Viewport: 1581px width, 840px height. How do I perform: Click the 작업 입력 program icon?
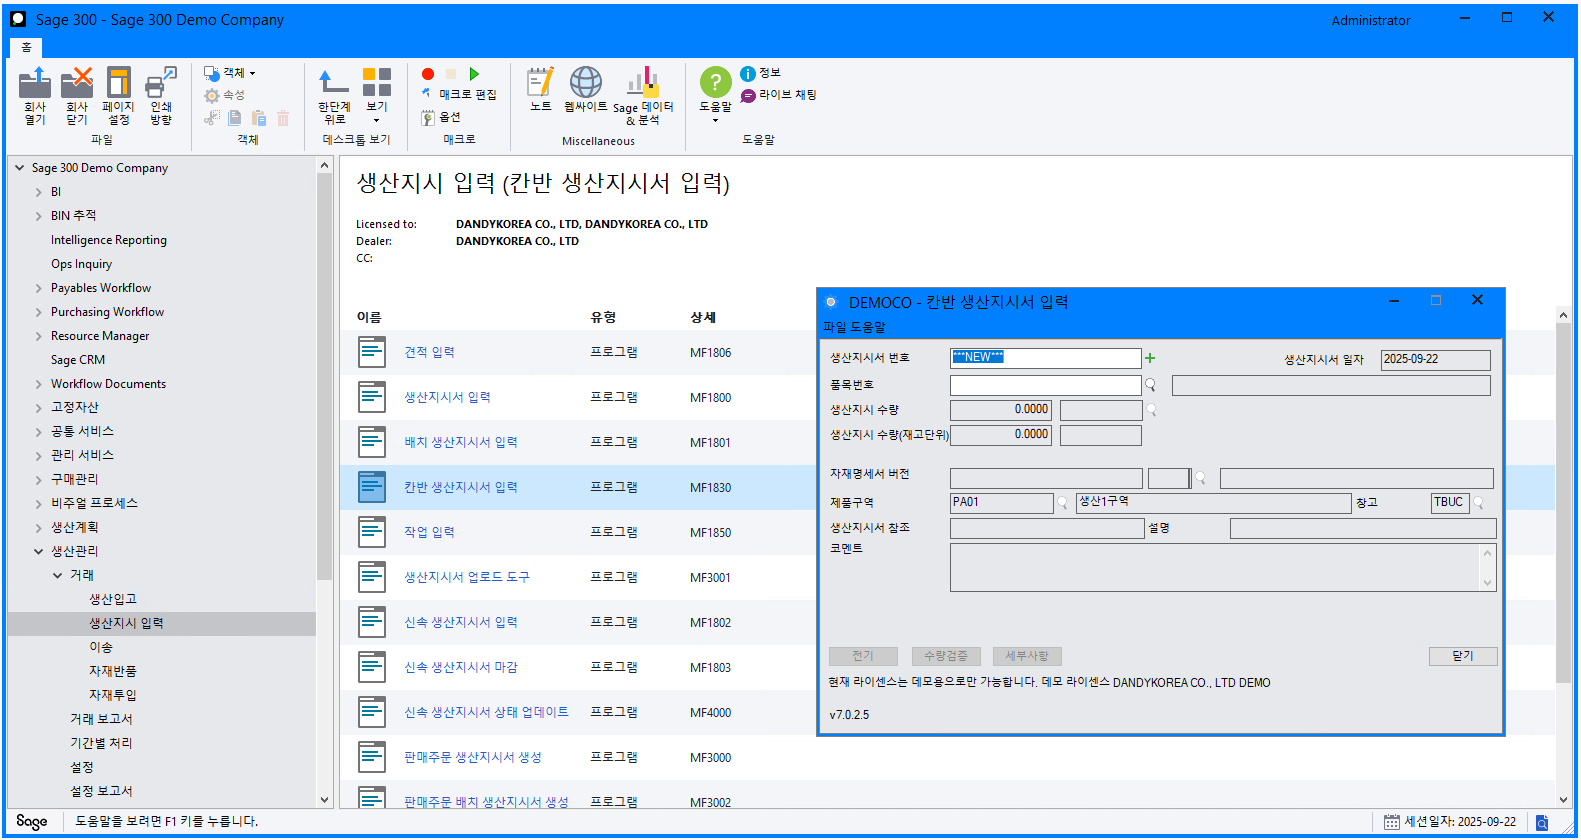click(x=372, y=532)
